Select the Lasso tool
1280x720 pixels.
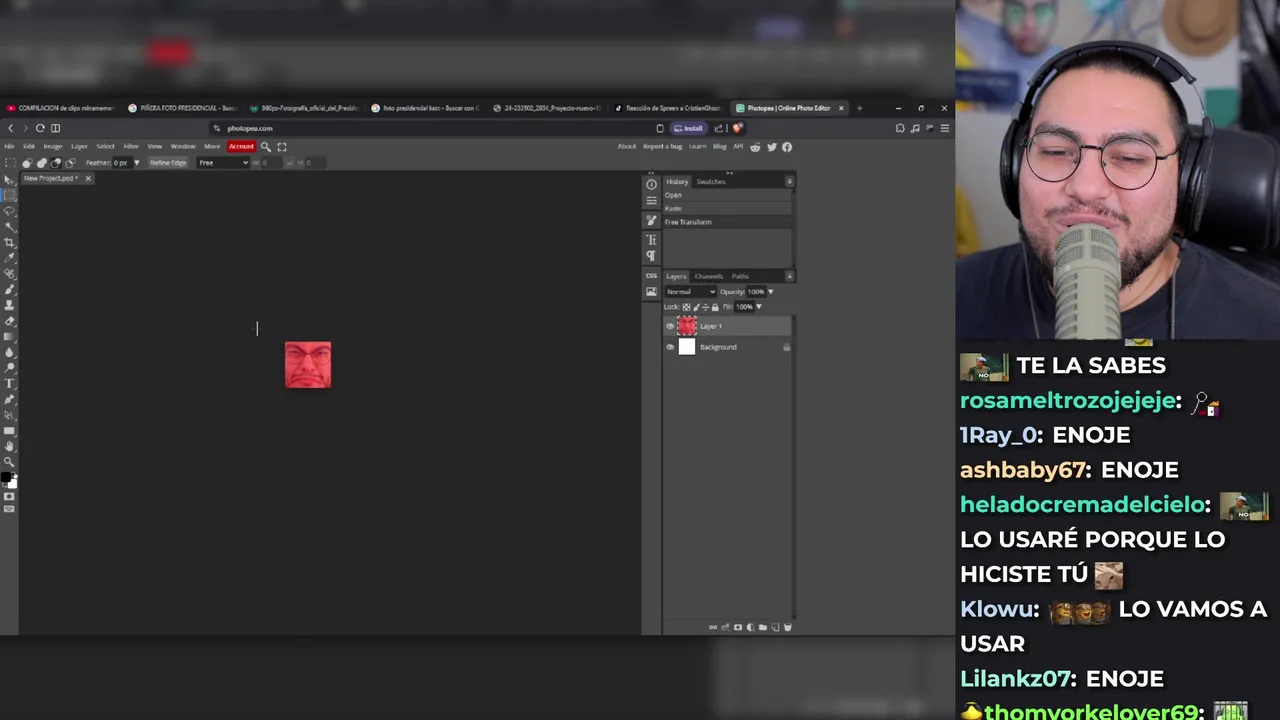pyautogui.click(x=10, y=211)
